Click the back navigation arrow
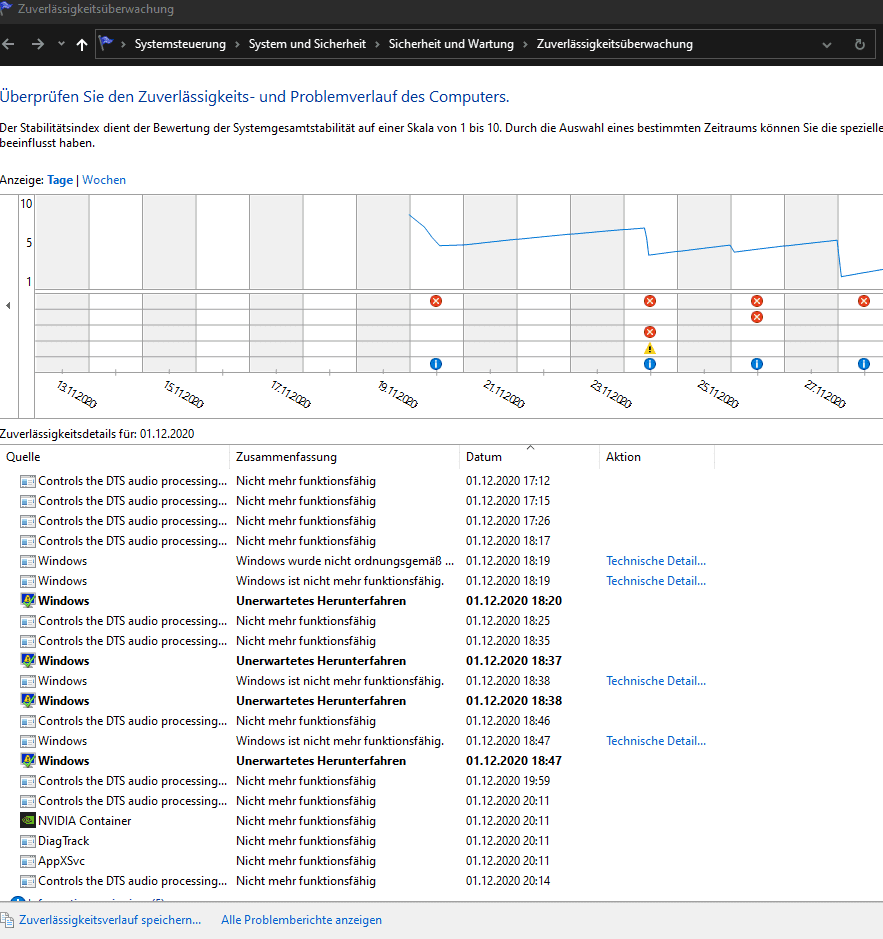Image resolution: width=883 pixels, height=939 pixels. (9, 44)
